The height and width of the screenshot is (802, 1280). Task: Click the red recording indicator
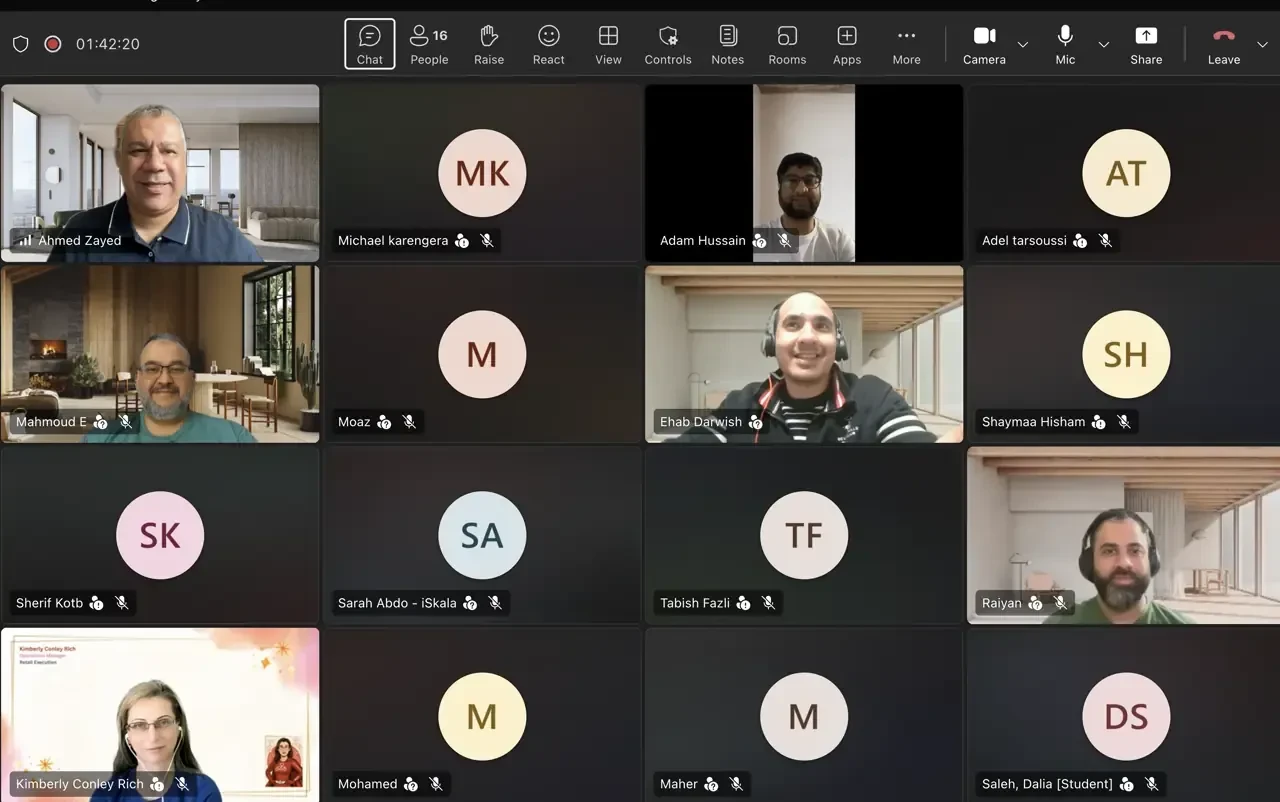(x=53, y=44)
